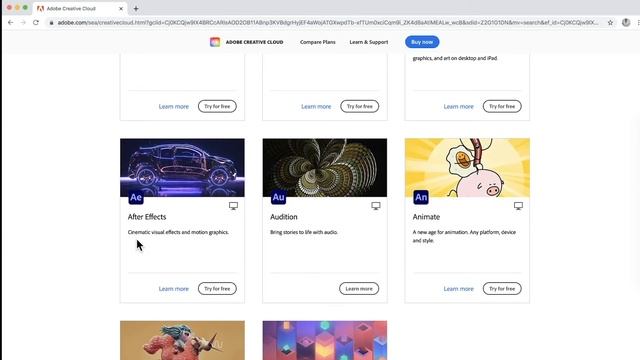Screen dimensions: 640x360
Task: Click the lock icon in address bar
Action: 51,23
